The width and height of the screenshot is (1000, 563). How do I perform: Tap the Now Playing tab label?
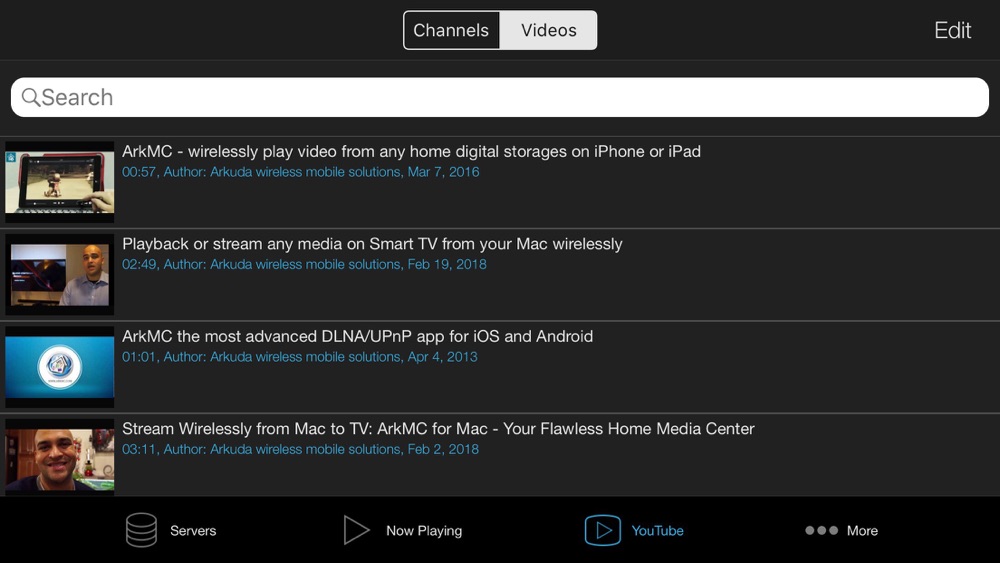[x=424, y=530]
